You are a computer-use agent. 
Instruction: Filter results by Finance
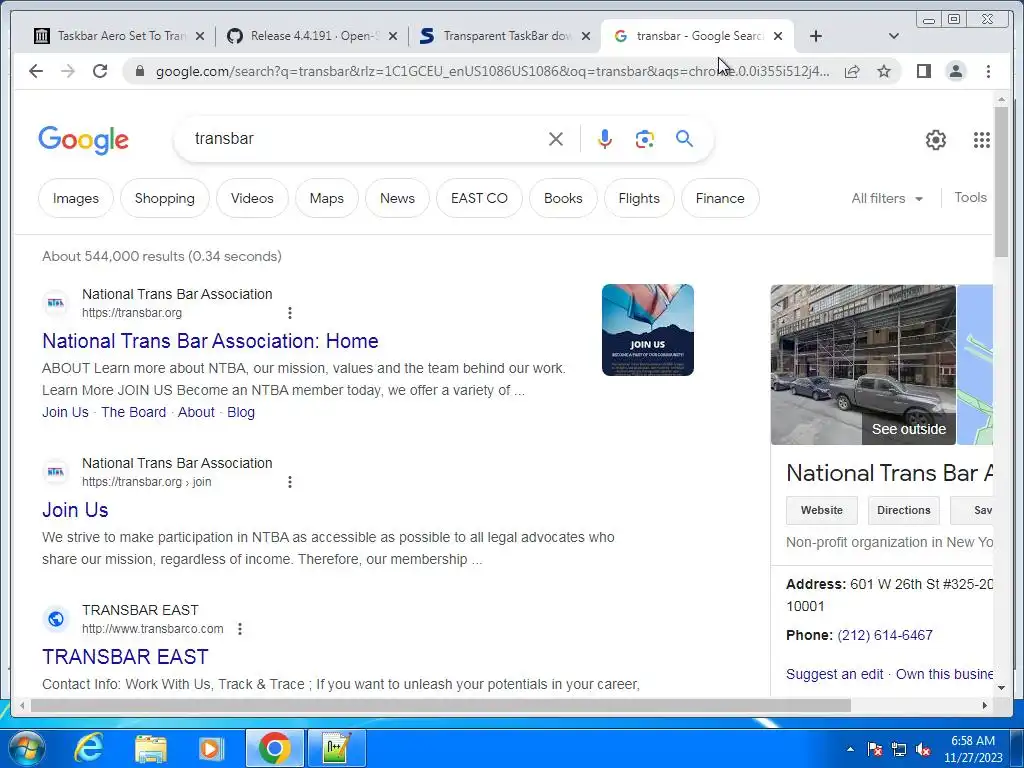720,199
